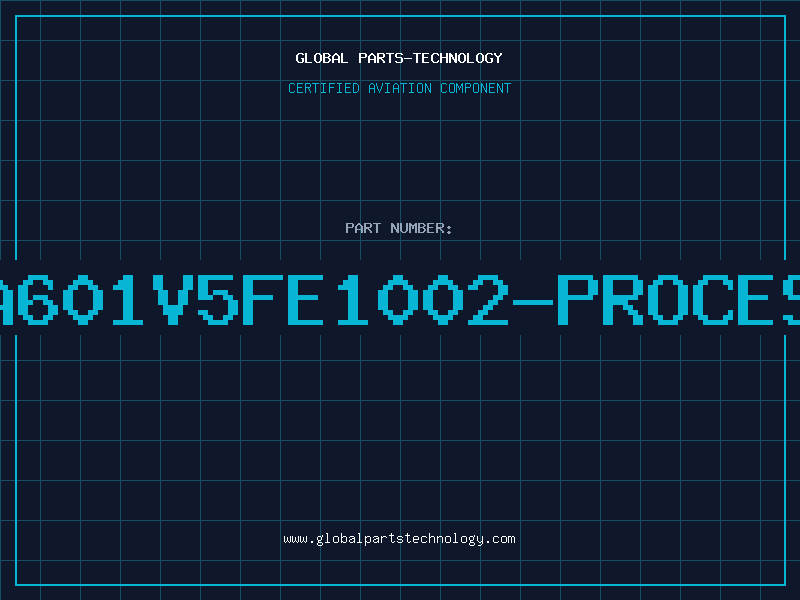
Task: Open the www.globalpartstechnology.com link
Action: pyautogui.click(x=399, y=539)
